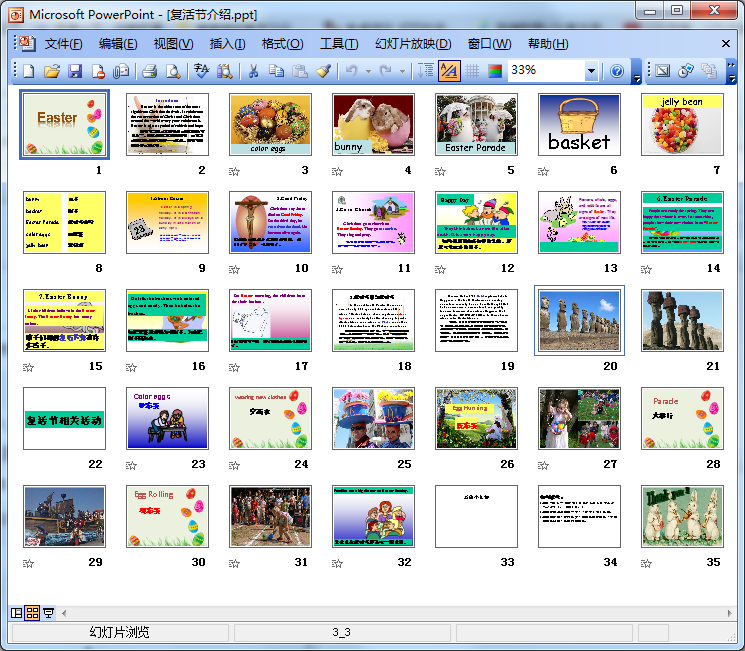Select the basket slide 6 thumbnail
Screen dimensions: 745x651
(x=579, y=124)
